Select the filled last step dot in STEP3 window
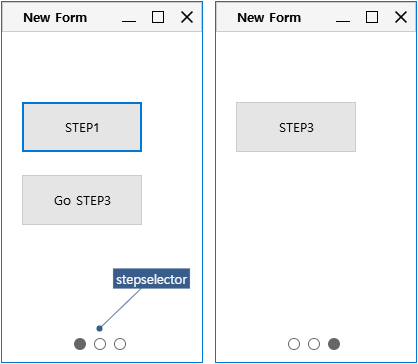 pos(334,344)
